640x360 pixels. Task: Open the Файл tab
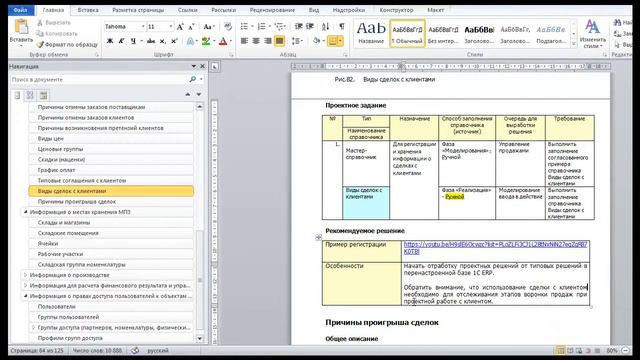[20, 10]
